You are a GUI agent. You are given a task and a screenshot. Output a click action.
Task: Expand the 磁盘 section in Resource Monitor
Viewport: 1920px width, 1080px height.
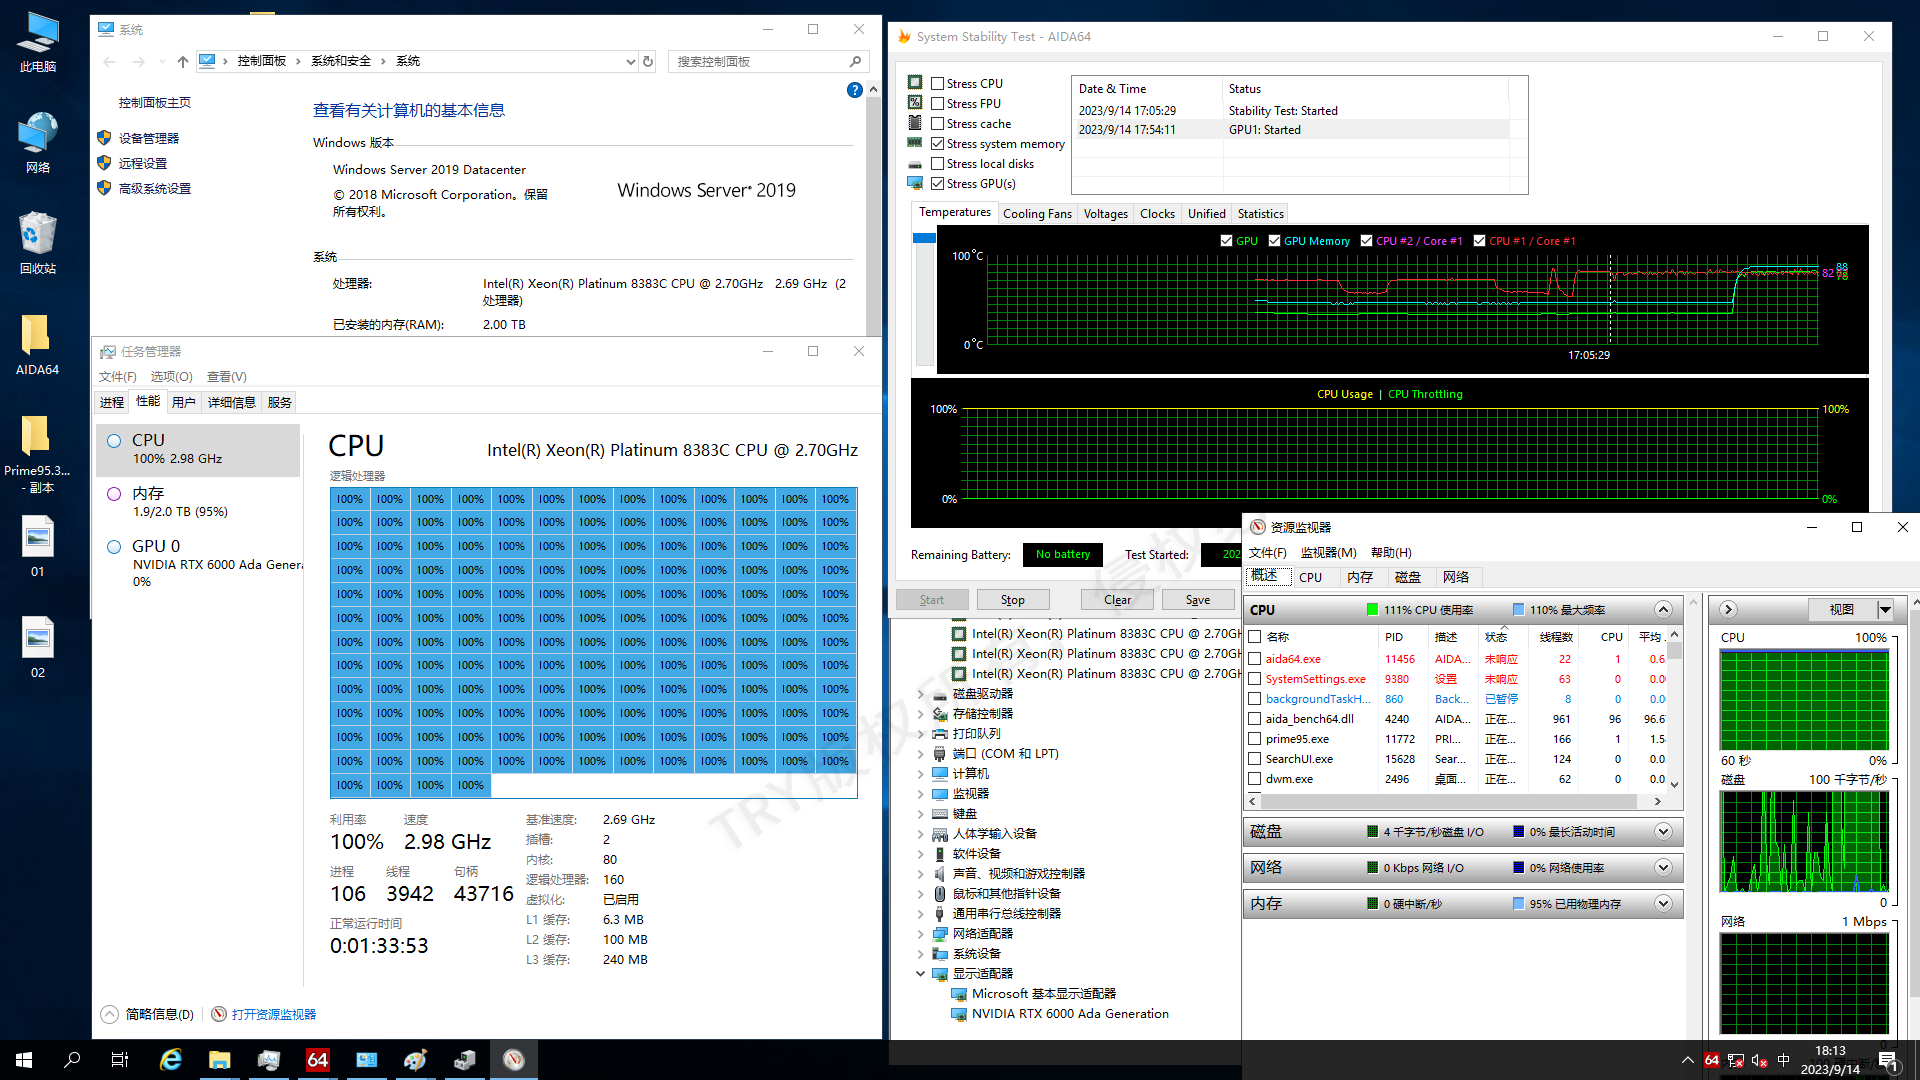coord(1663,832)
